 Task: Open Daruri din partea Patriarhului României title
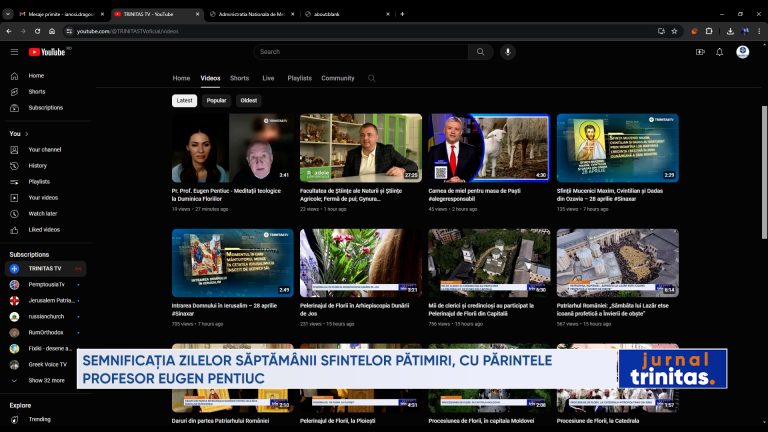[x=220, y=421]
